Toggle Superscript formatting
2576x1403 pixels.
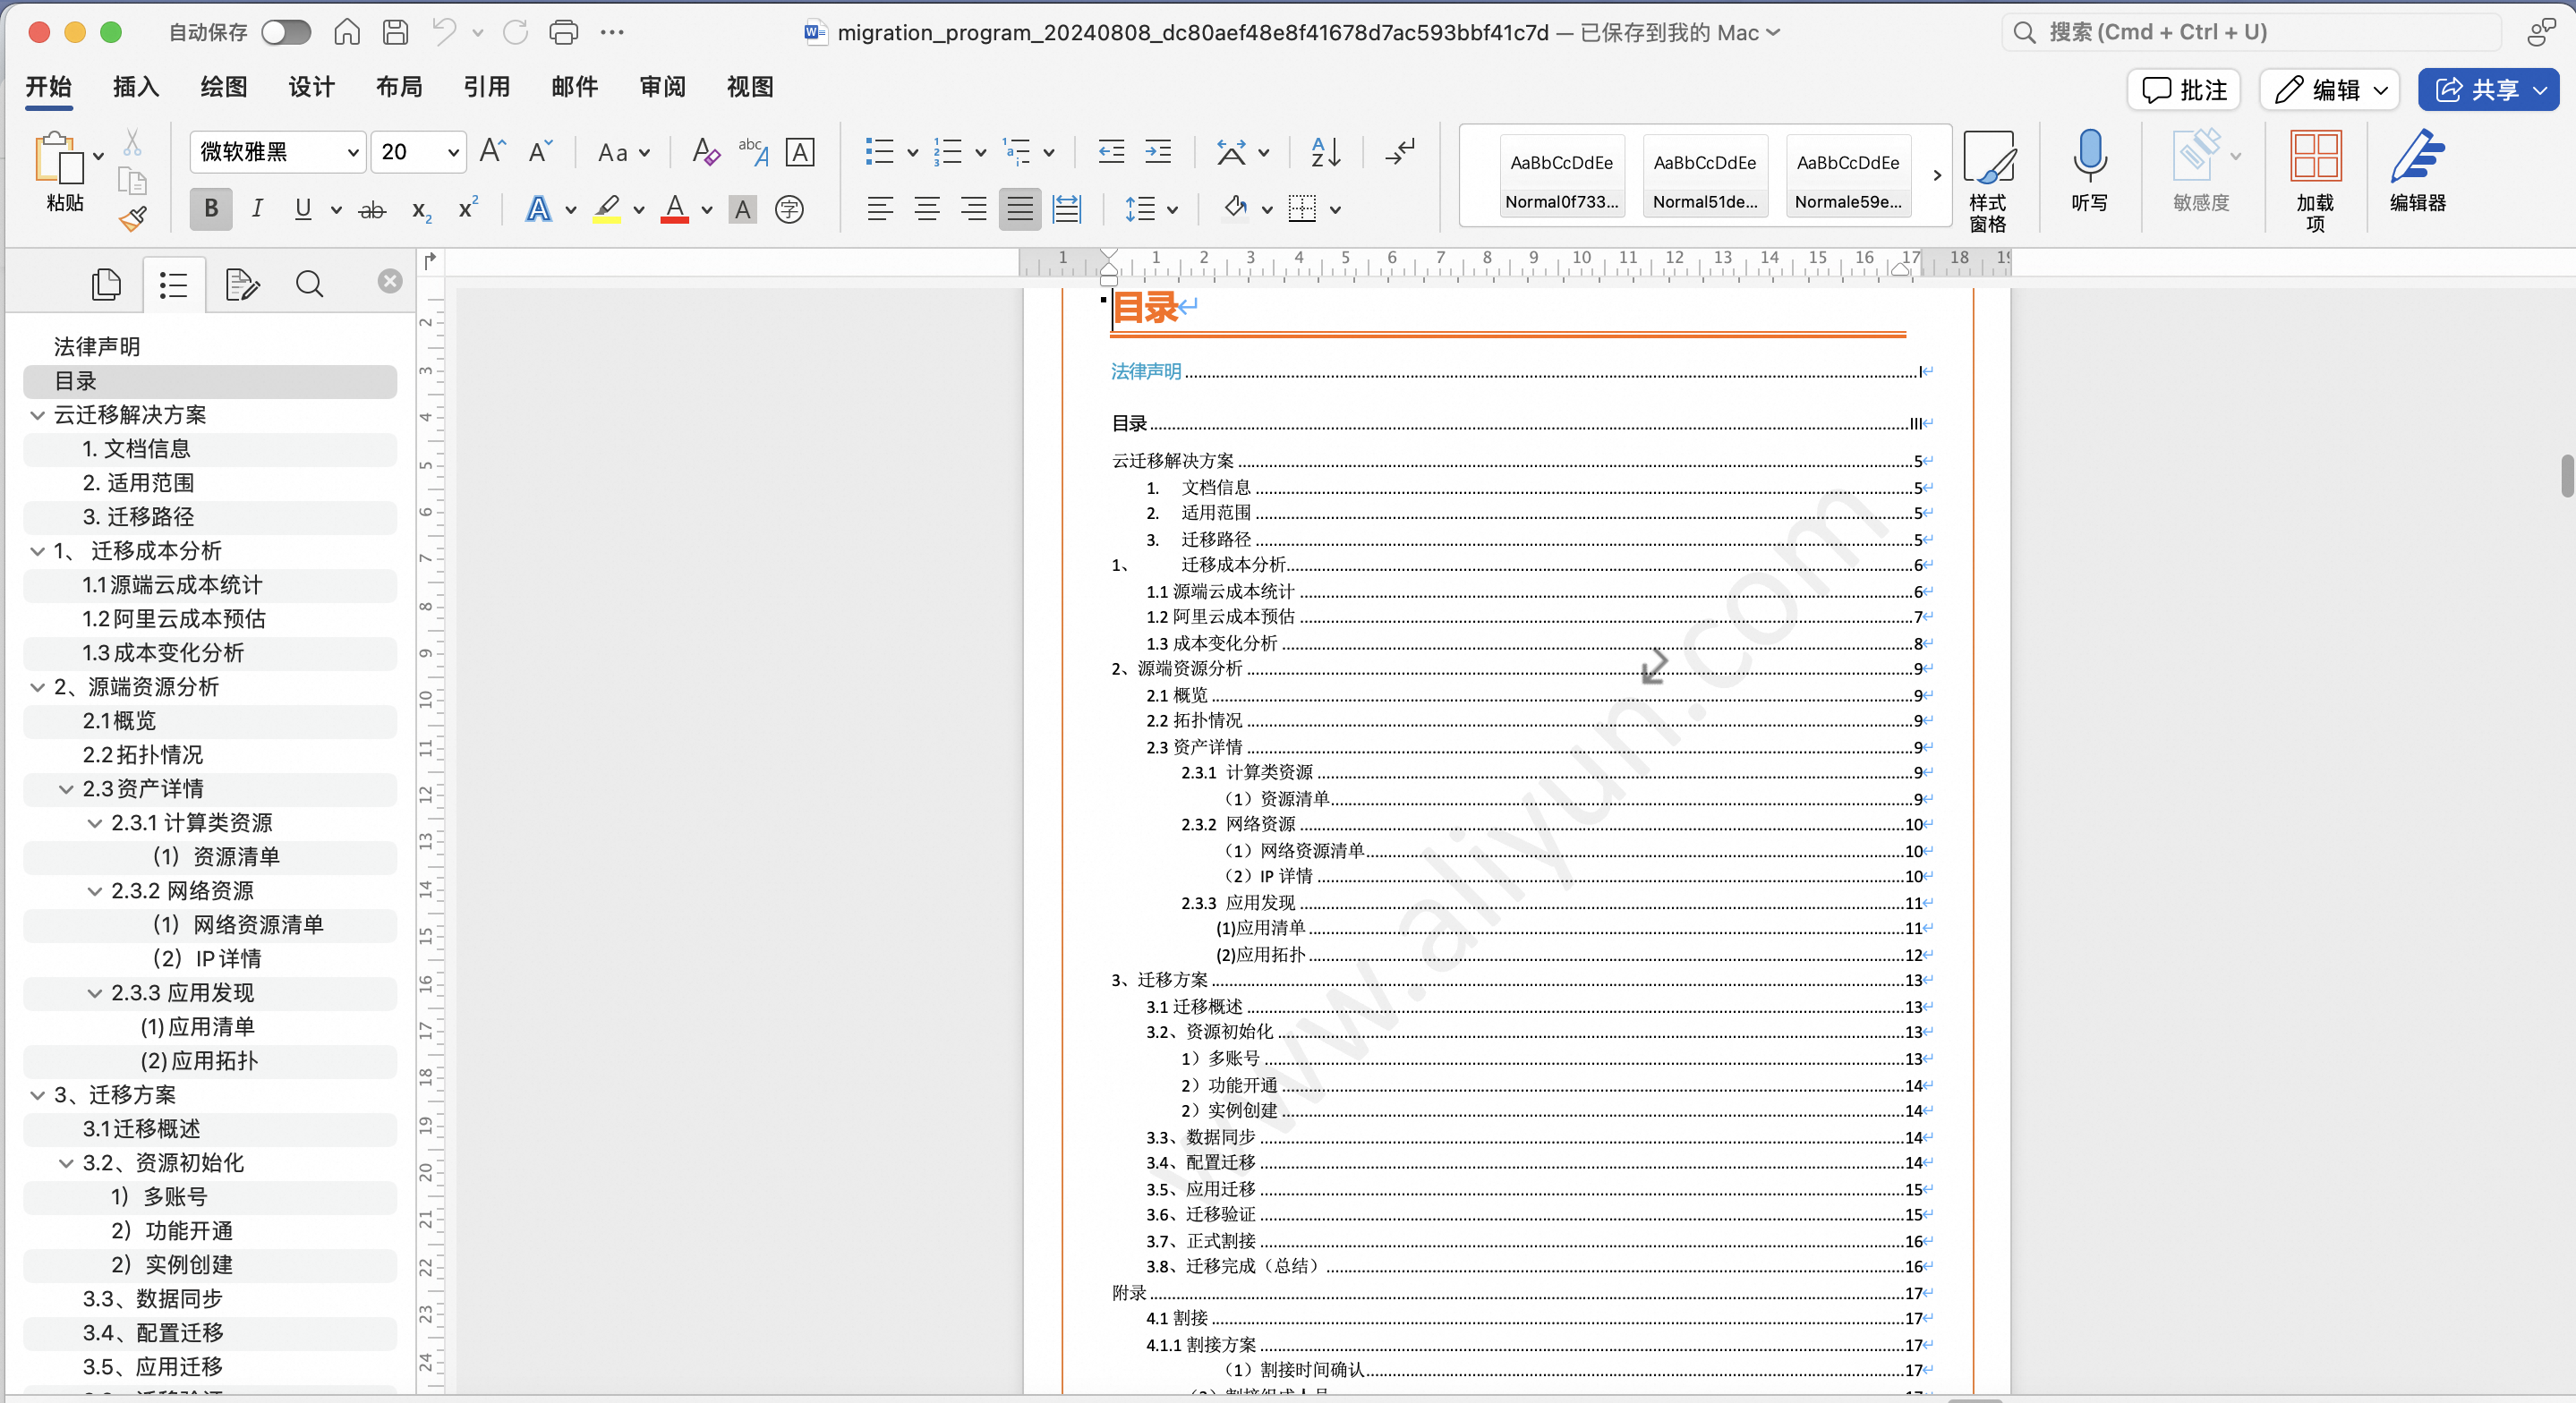click(x=467, y=209)
